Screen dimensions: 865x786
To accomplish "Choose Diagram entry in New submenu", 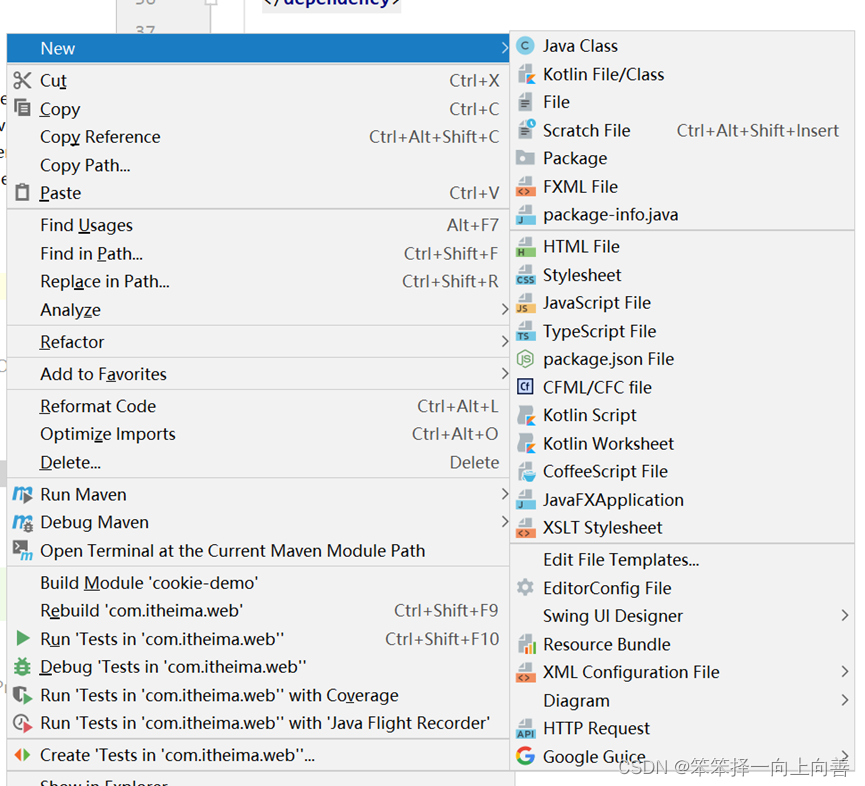I will 682,701.
